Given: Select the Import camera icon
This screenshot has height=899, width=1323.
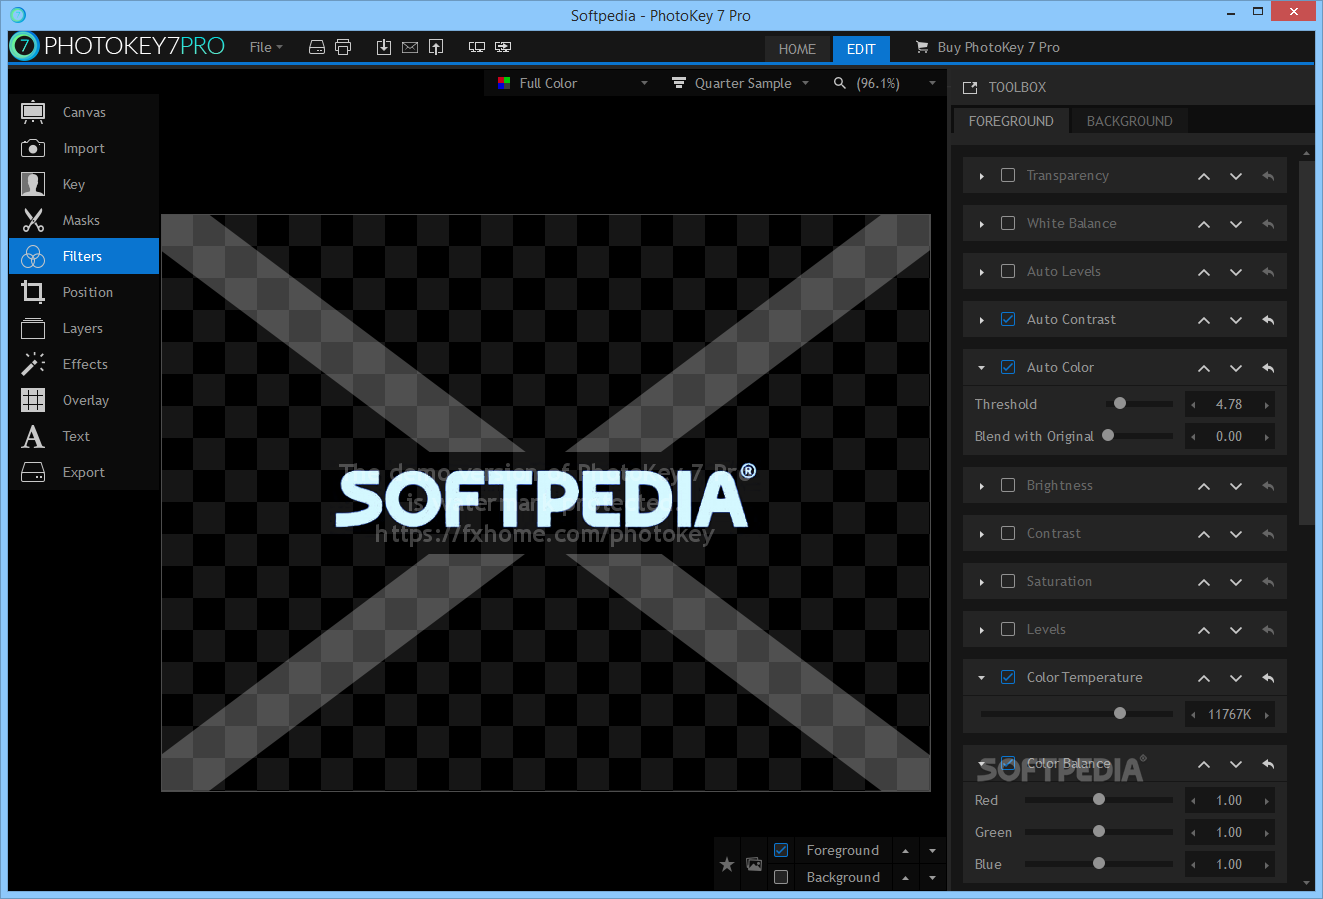Looking at the screenshot, I should (x=33, y=148).
